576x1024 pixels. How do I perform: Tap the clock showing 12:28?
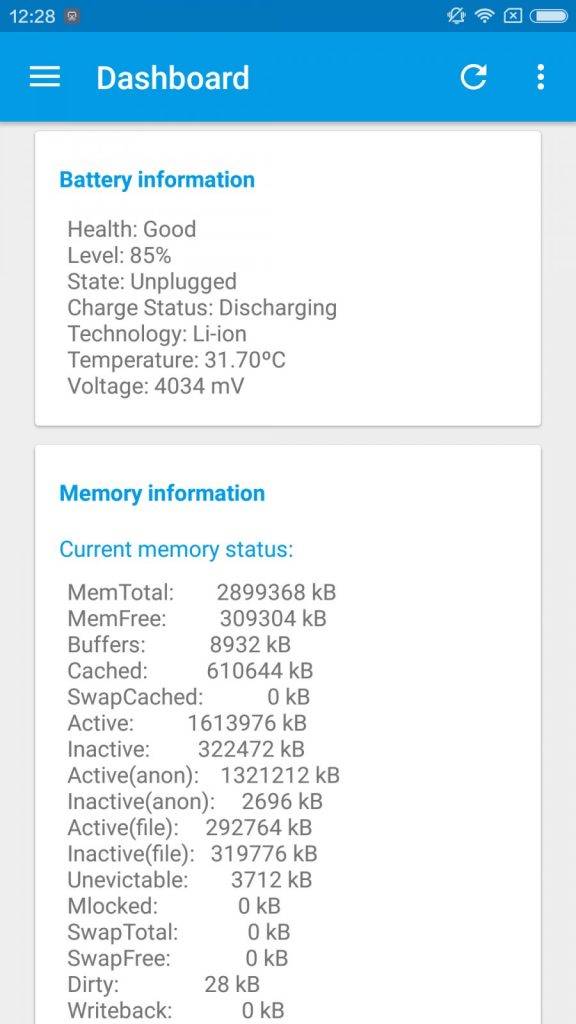pyautogui.click(x=32, y=17)
